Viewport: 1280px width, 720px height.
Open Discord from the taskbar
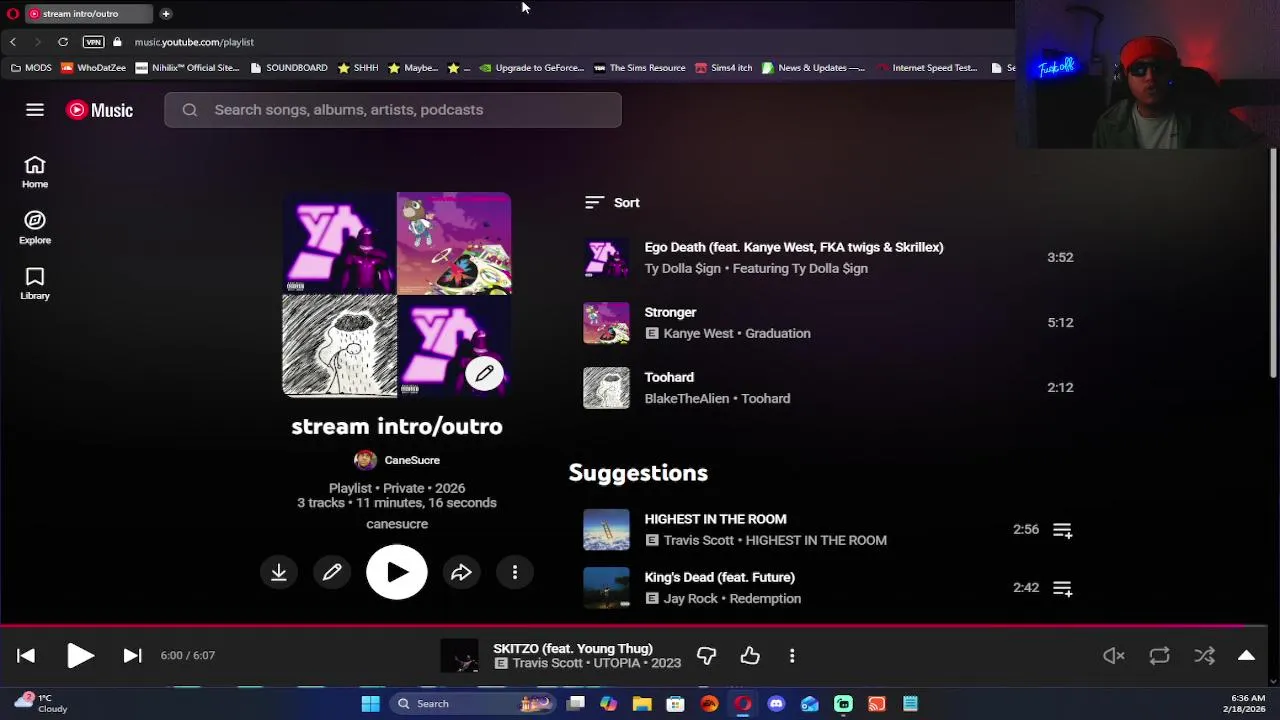776,704
